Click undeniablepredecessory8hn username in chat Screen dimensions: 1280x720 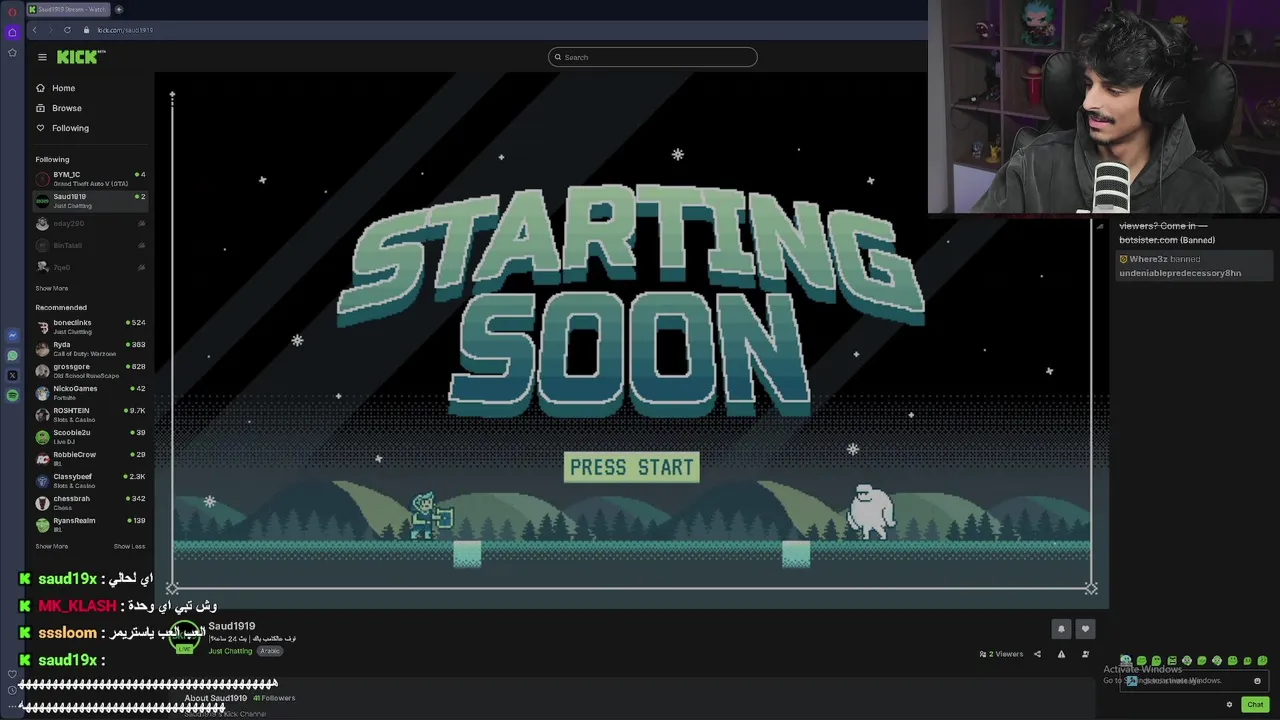(x=1180, y=273)
